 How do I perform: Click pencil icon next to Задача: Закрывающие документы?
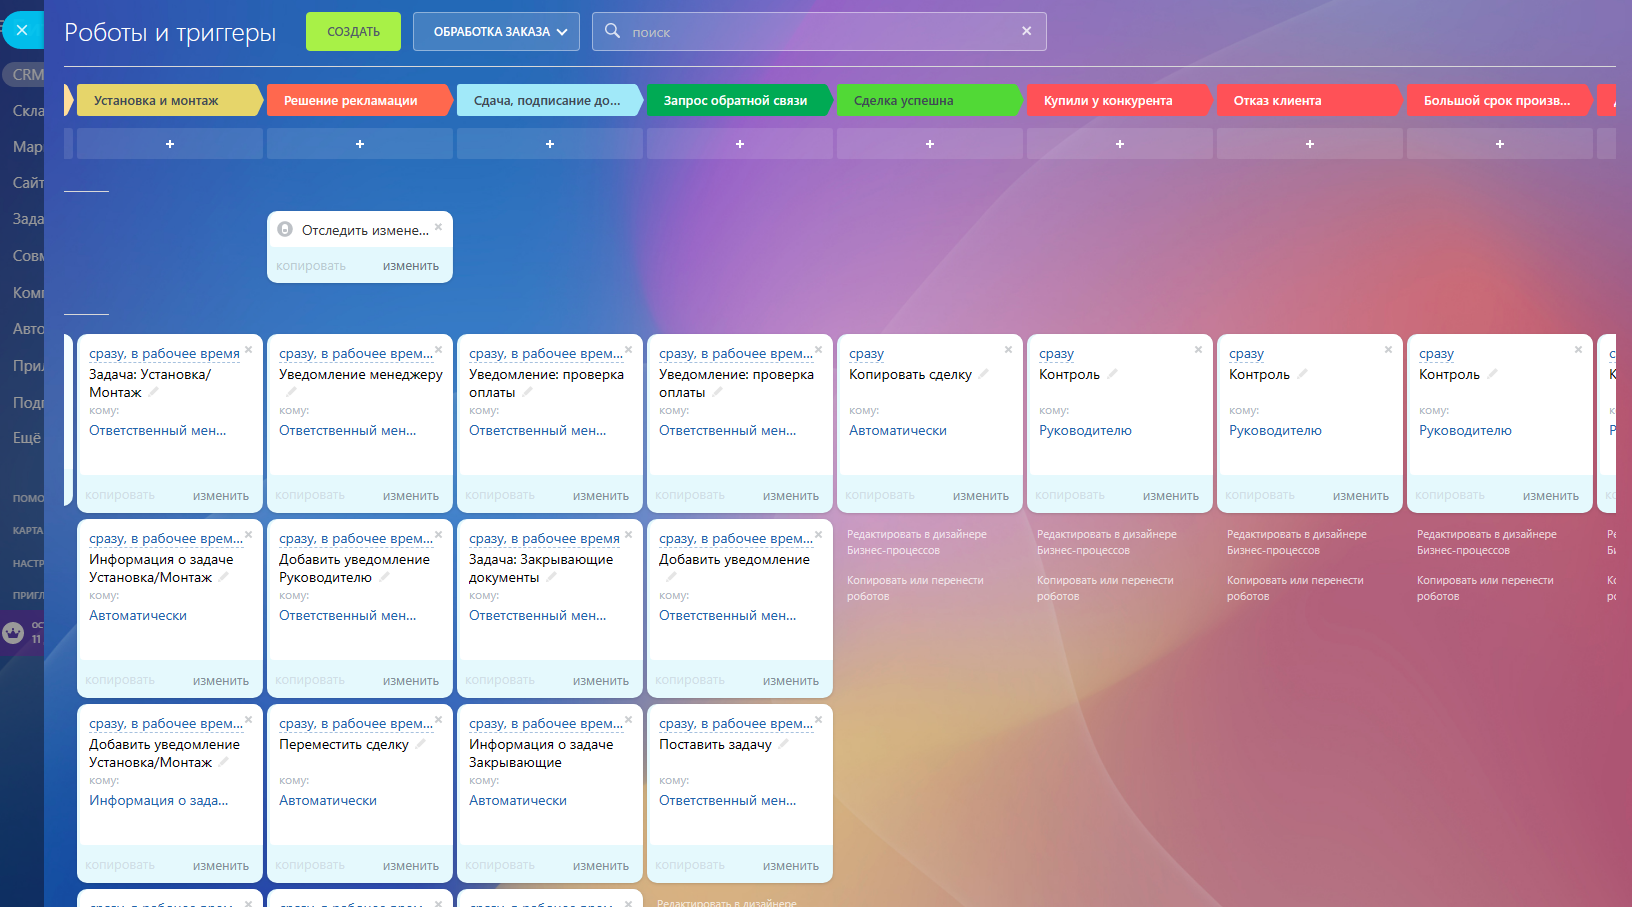(551, 577)
